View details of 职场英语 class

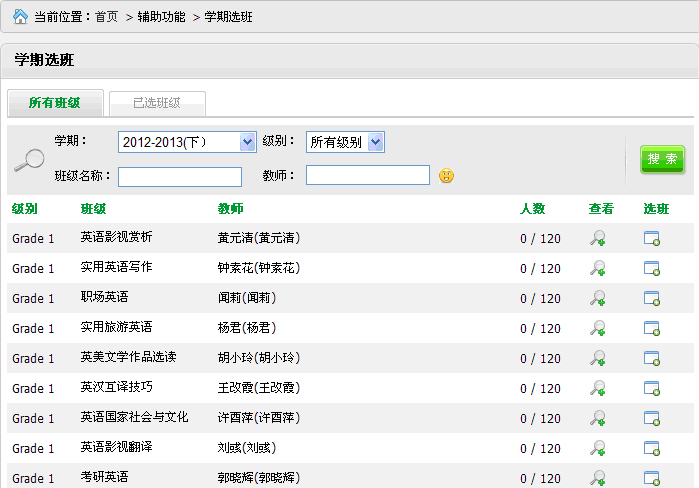coord(598,298)
